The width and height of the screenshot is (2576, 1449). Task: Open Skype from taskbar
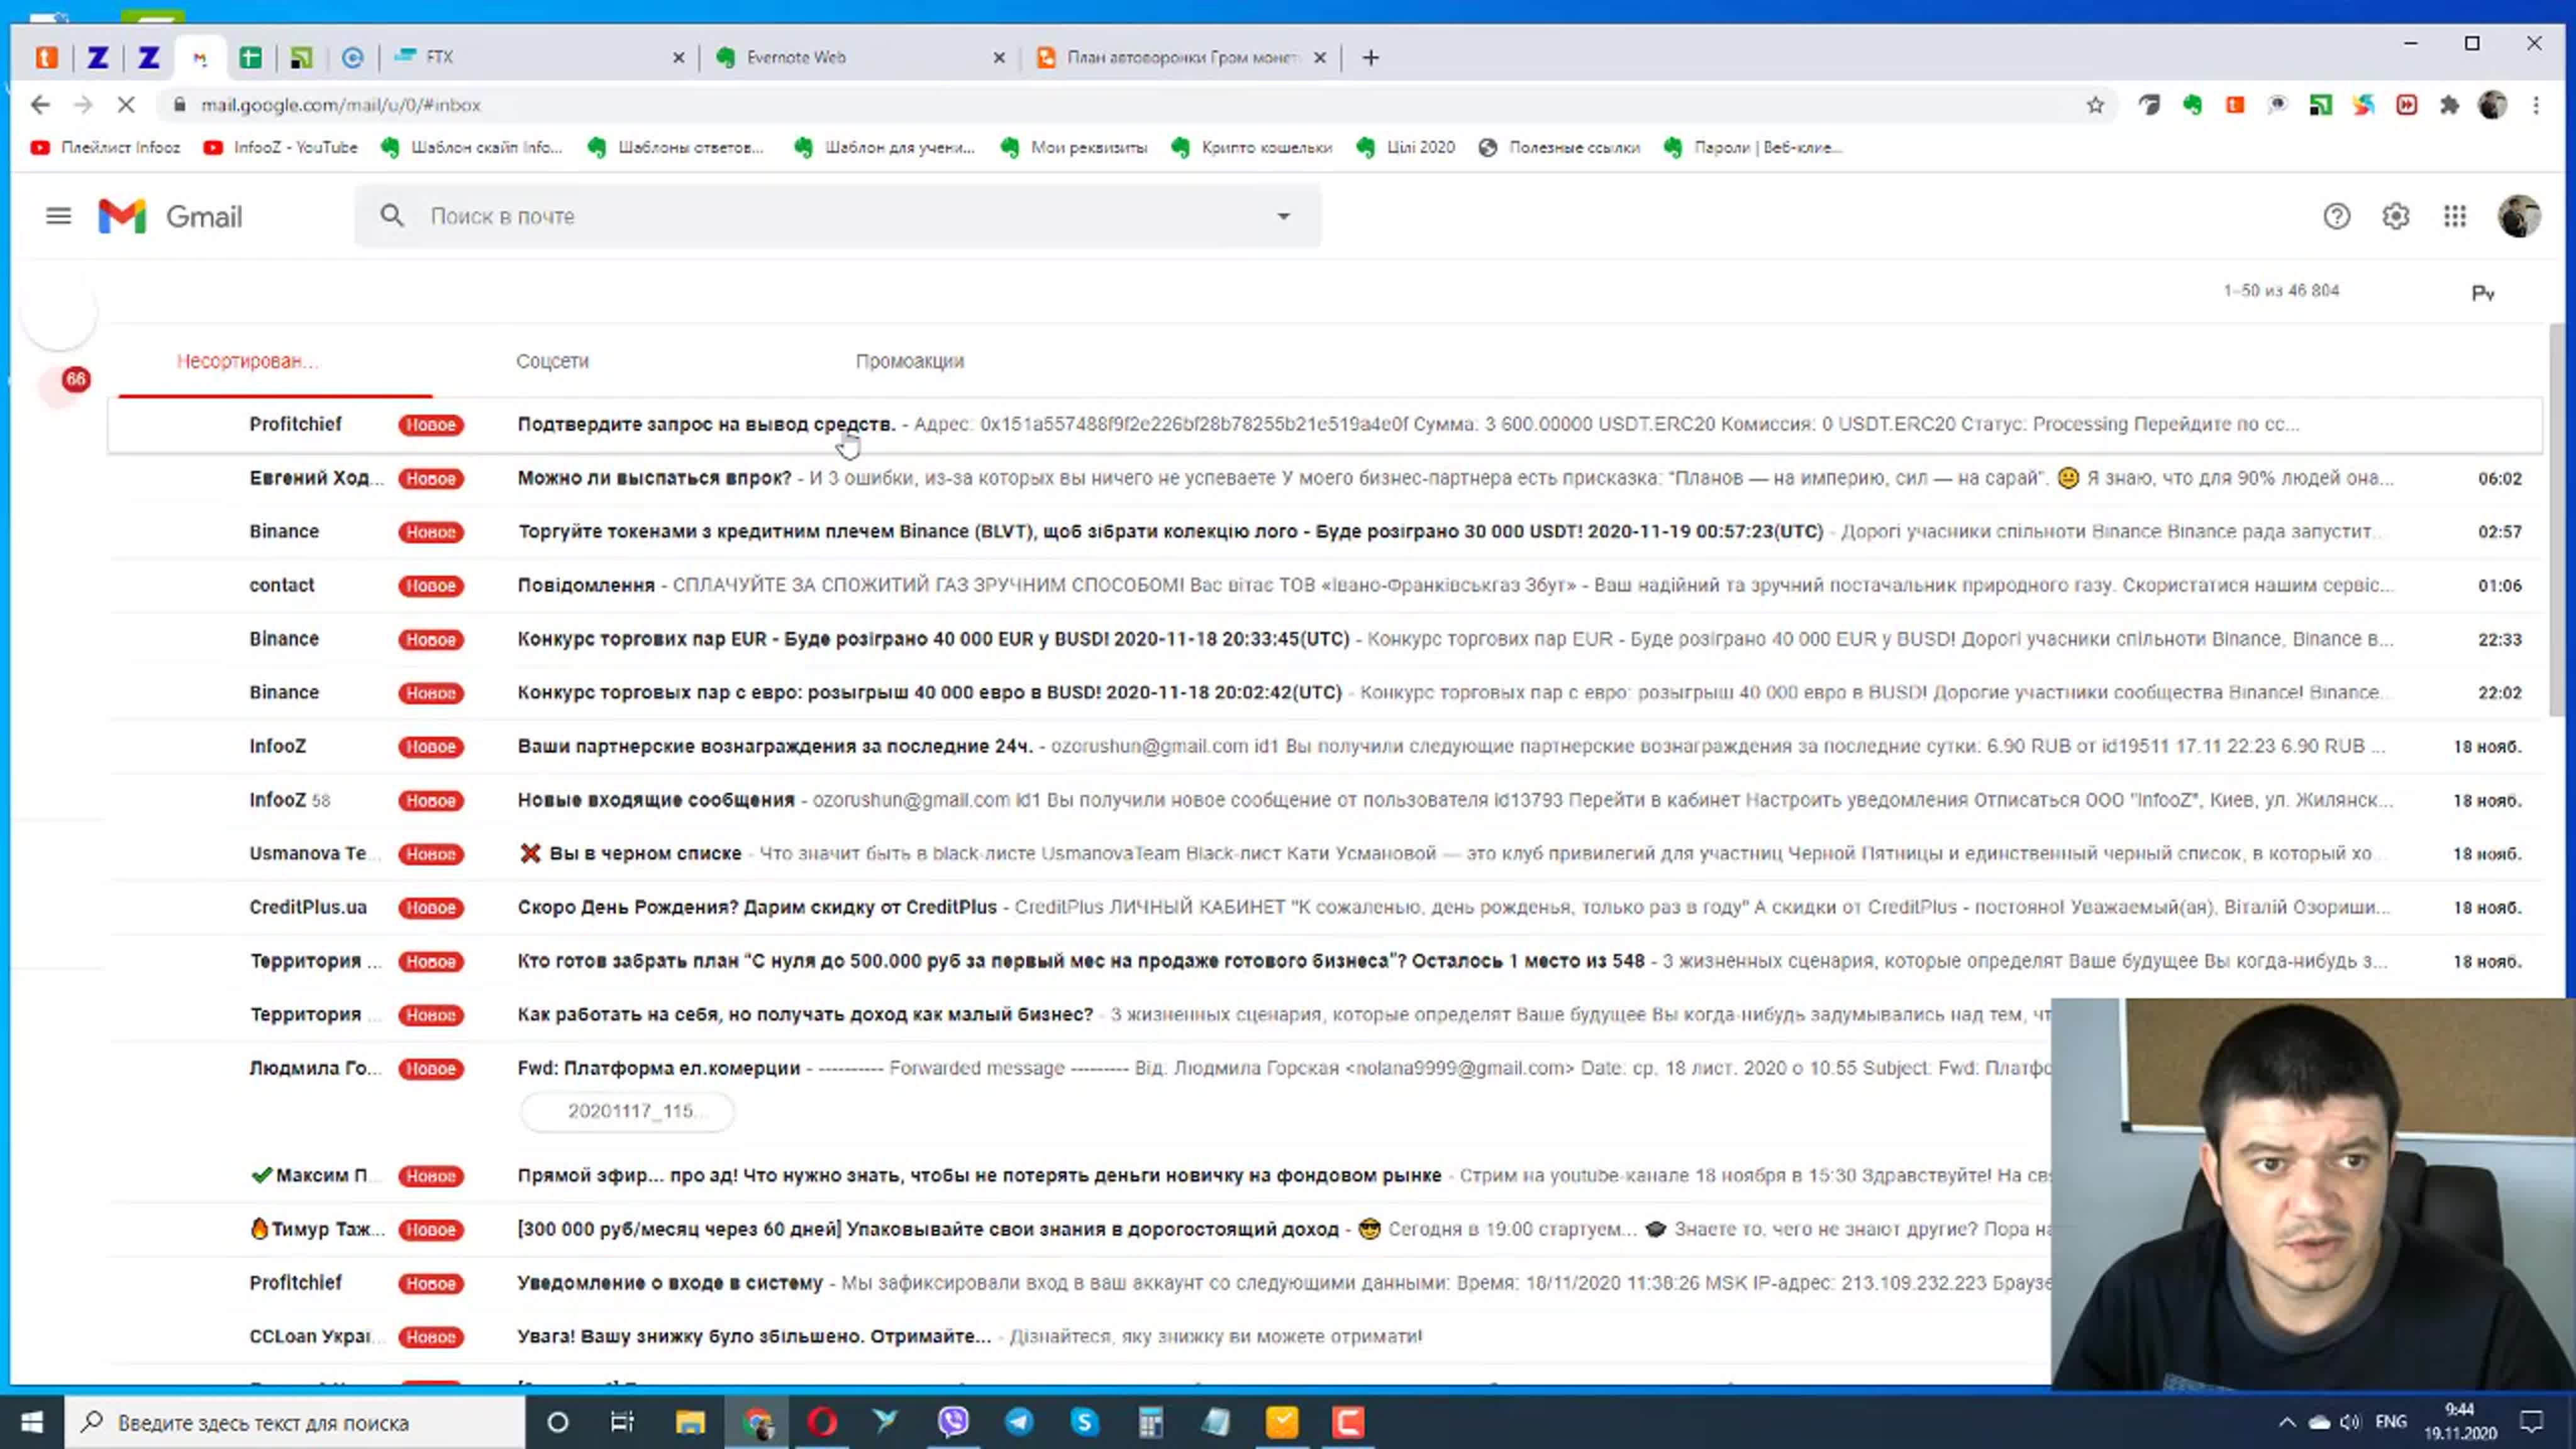tap(1085, 1421)
